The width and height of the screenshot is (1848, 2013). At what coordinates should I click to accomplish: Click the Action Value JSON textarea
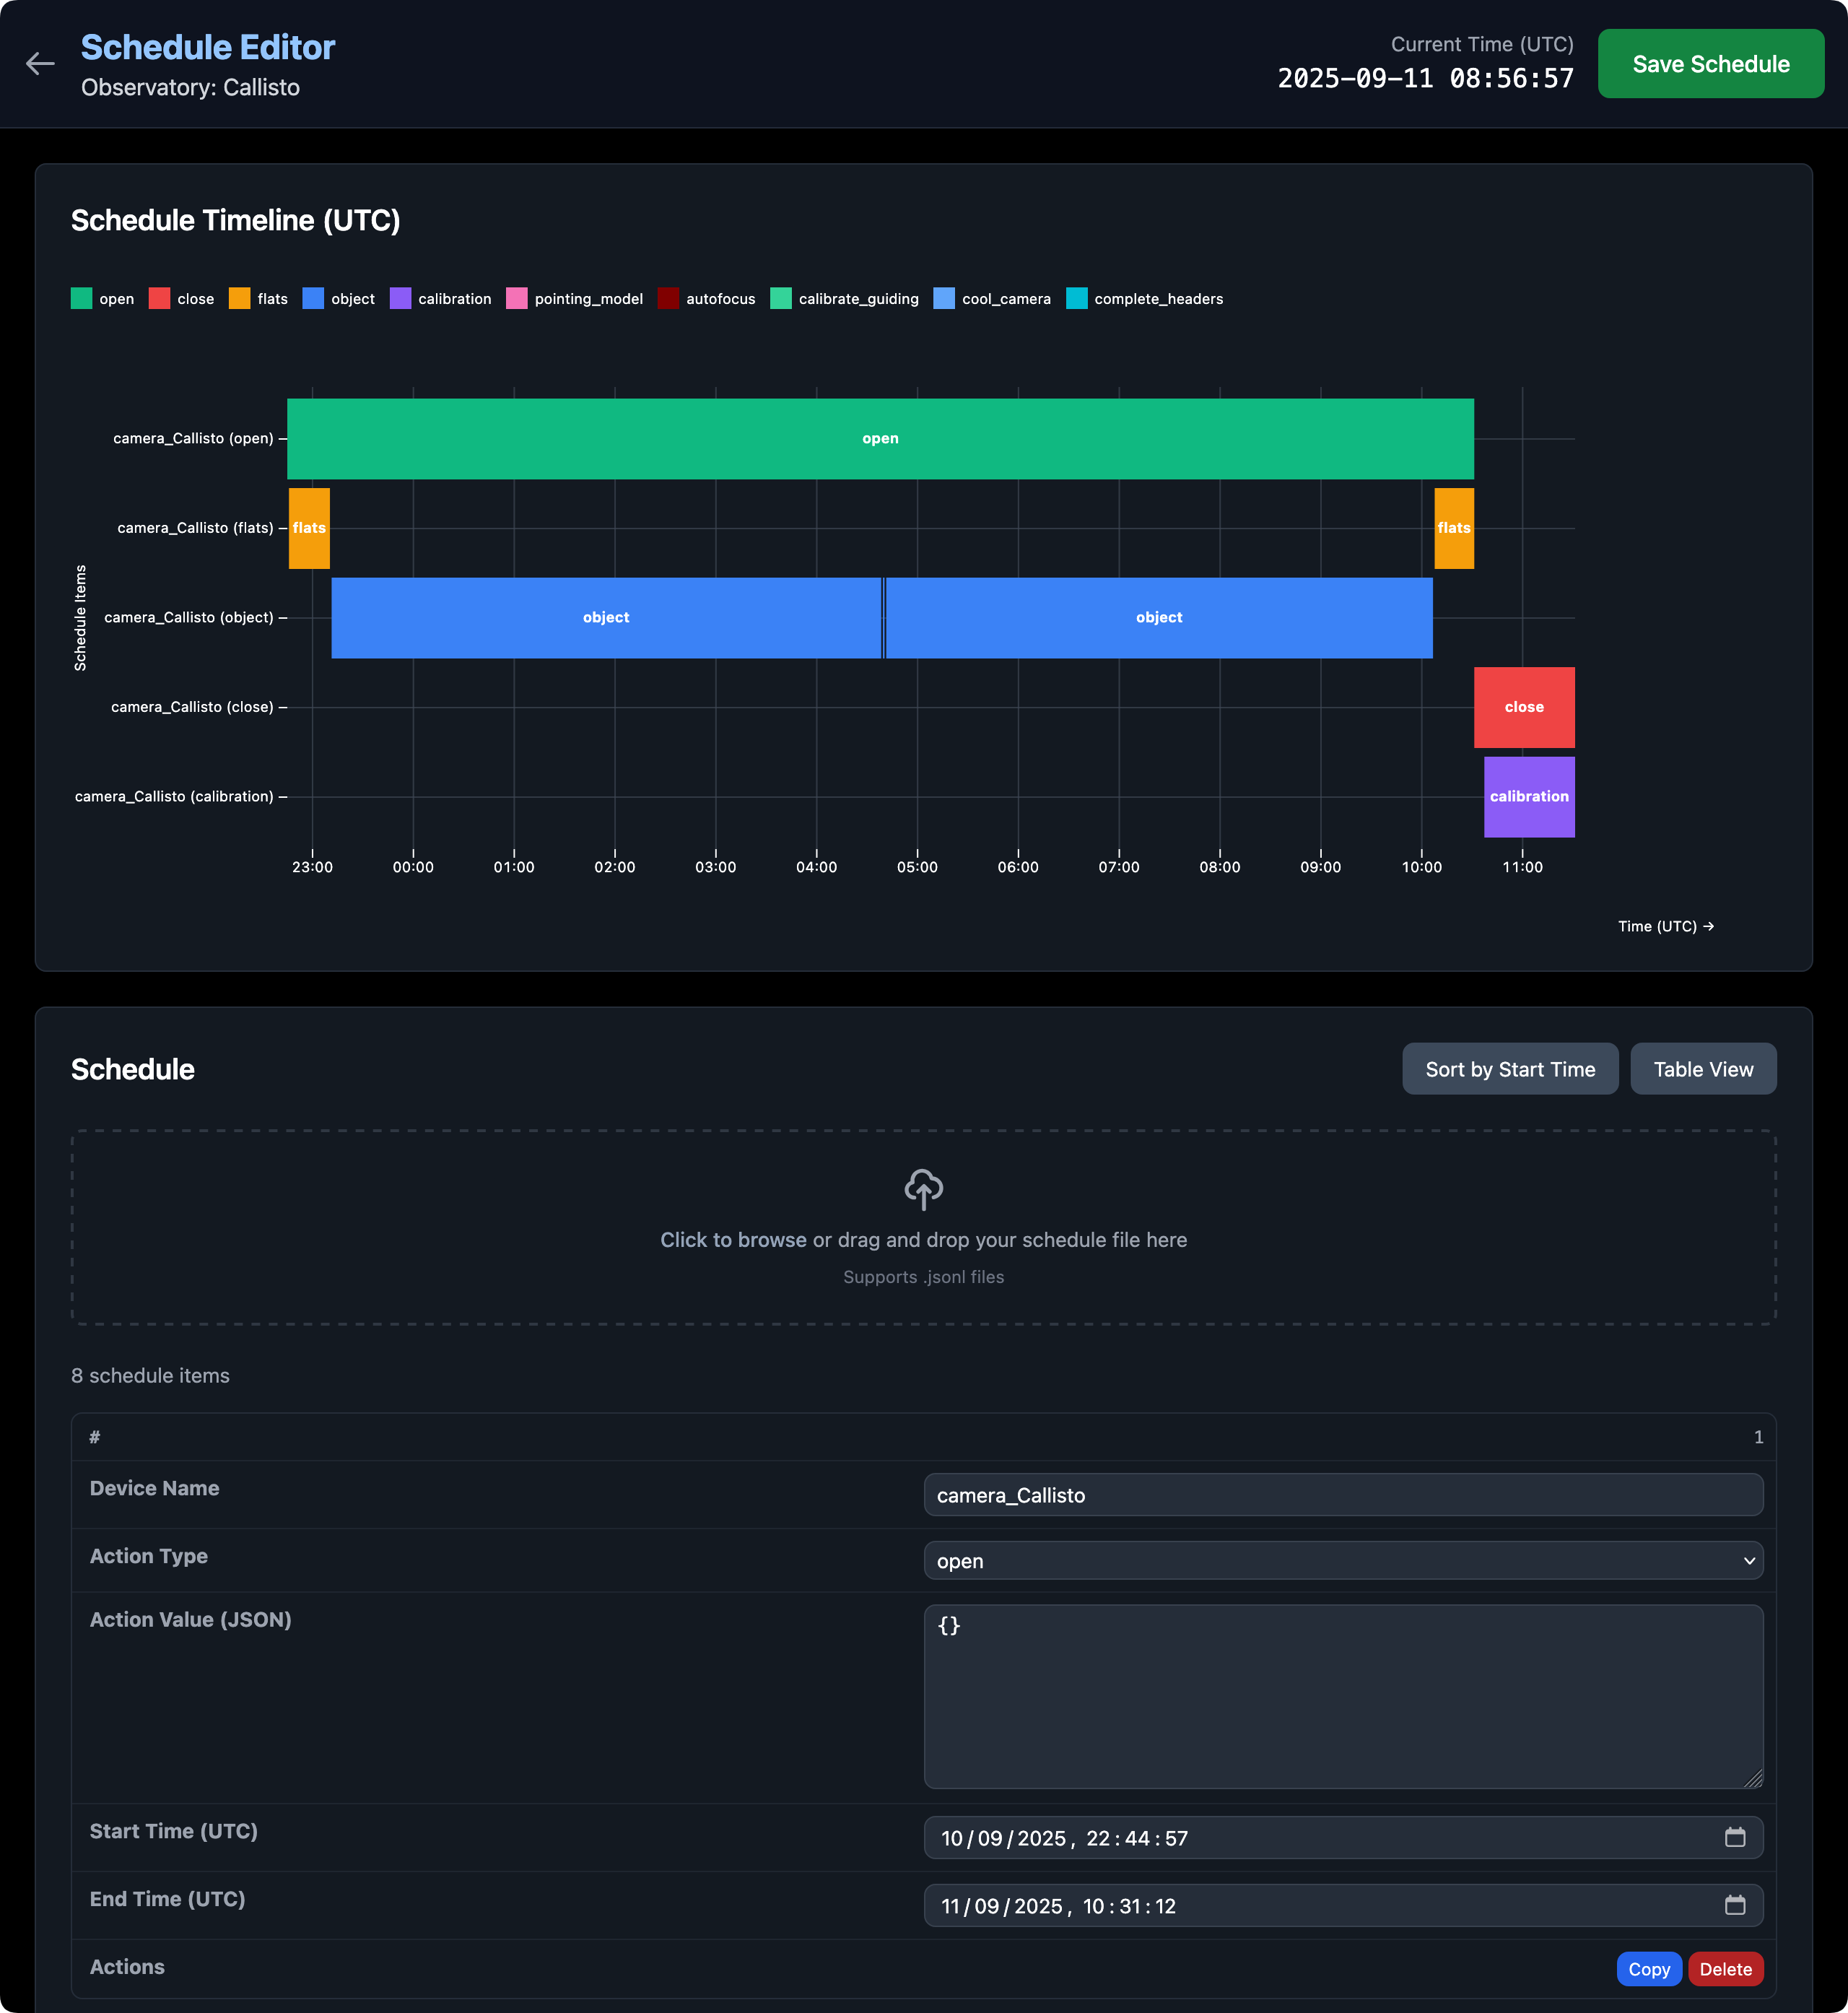(x=1342, y=1696)
